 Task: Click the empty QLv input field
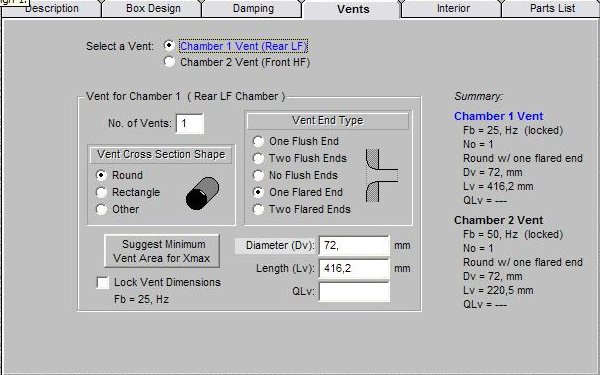[354, 292]
